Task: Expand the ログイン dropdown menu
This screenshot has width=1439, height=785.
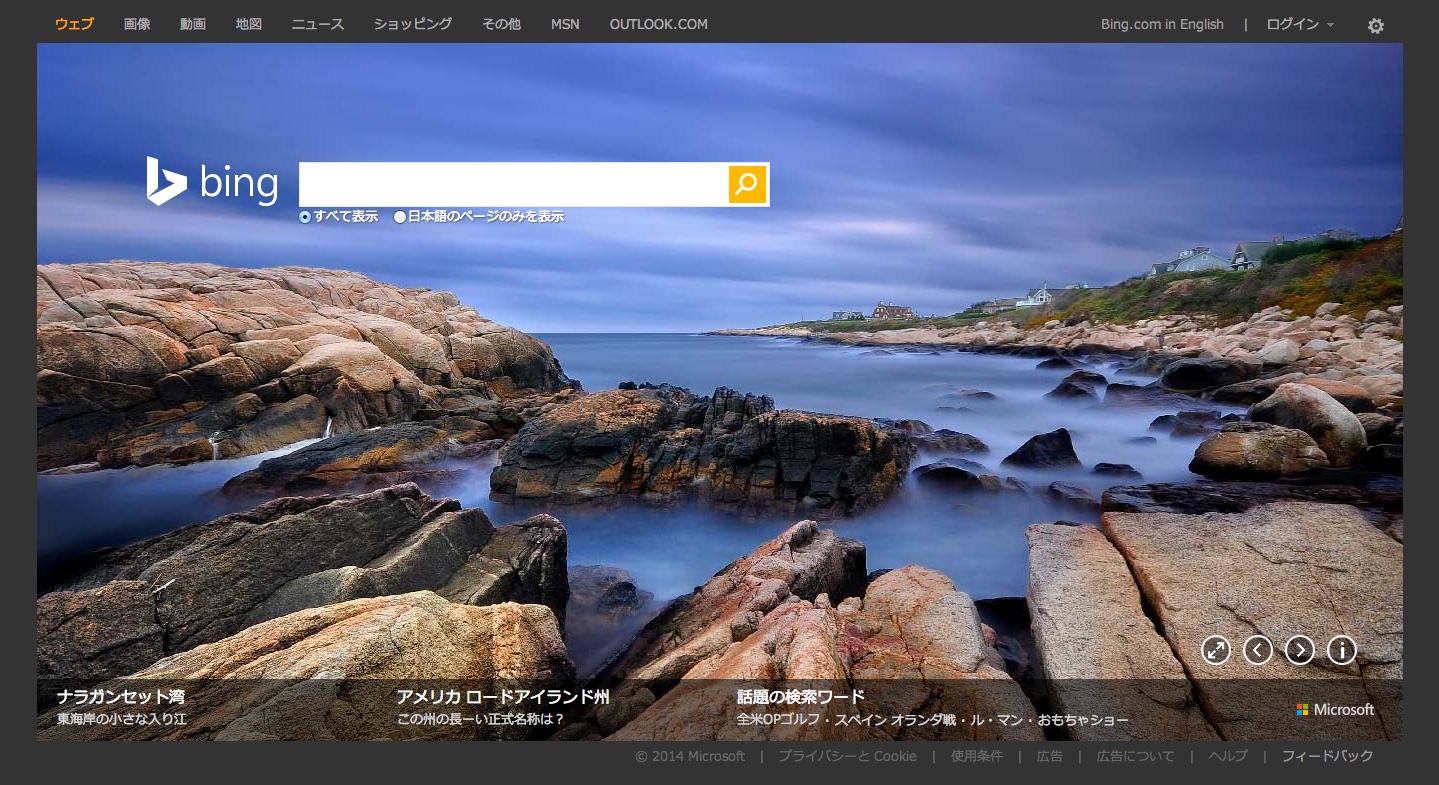Action: [1300, 24]
